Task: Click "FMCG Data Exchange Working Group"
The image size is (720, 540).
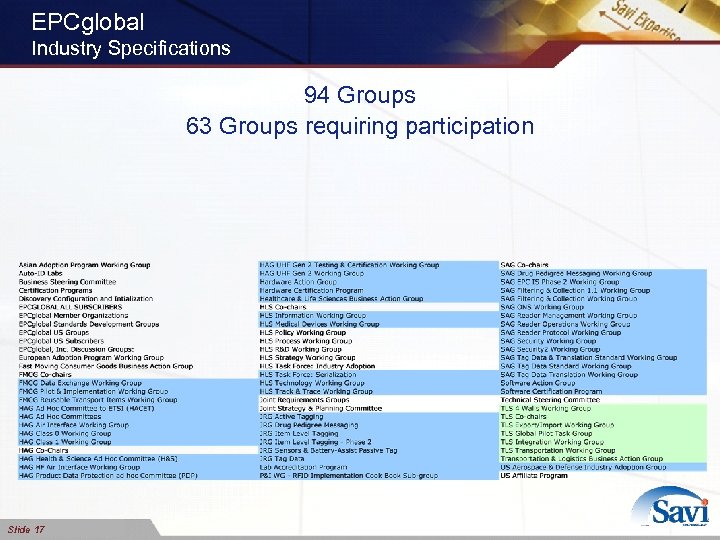Action: [x=80, y=383]
